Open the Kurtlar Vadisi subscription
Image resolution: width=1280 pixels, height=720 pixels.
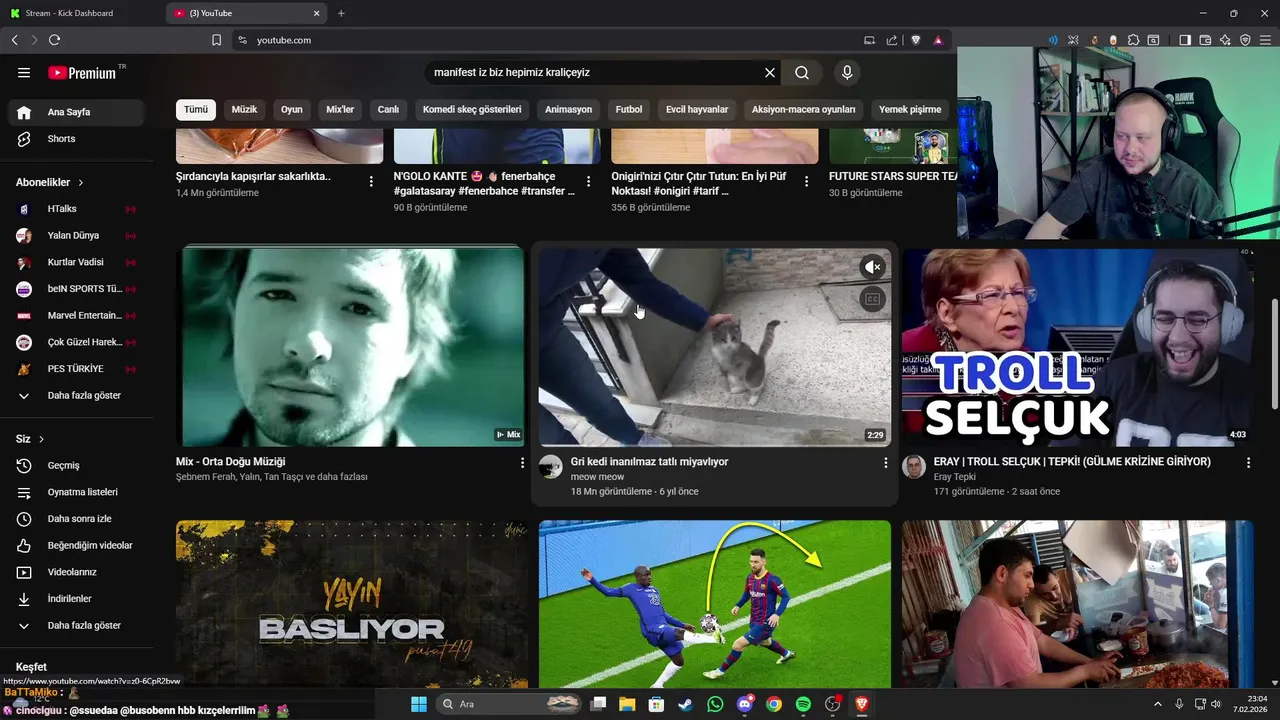76,262
